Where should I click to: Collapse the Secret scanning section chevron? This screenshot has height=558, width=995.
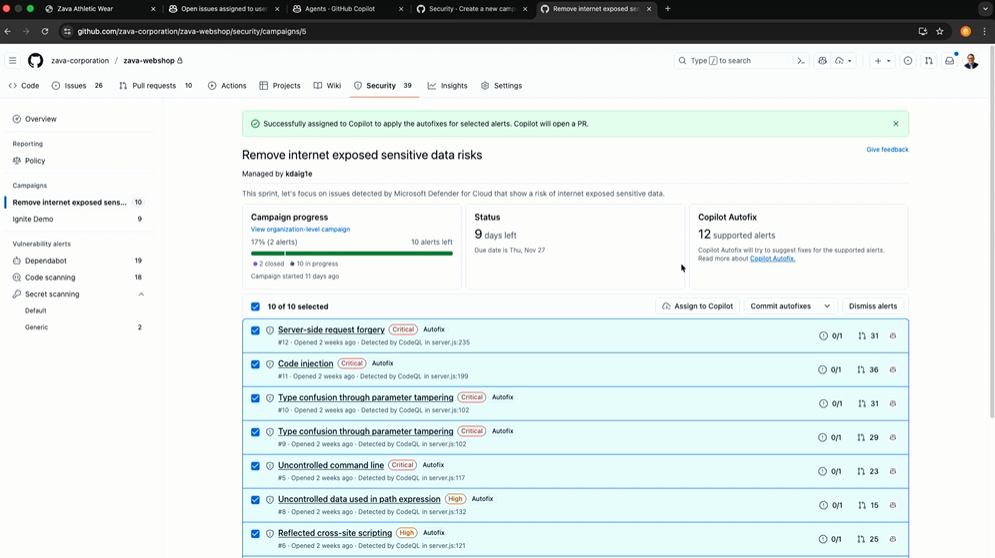141,294
